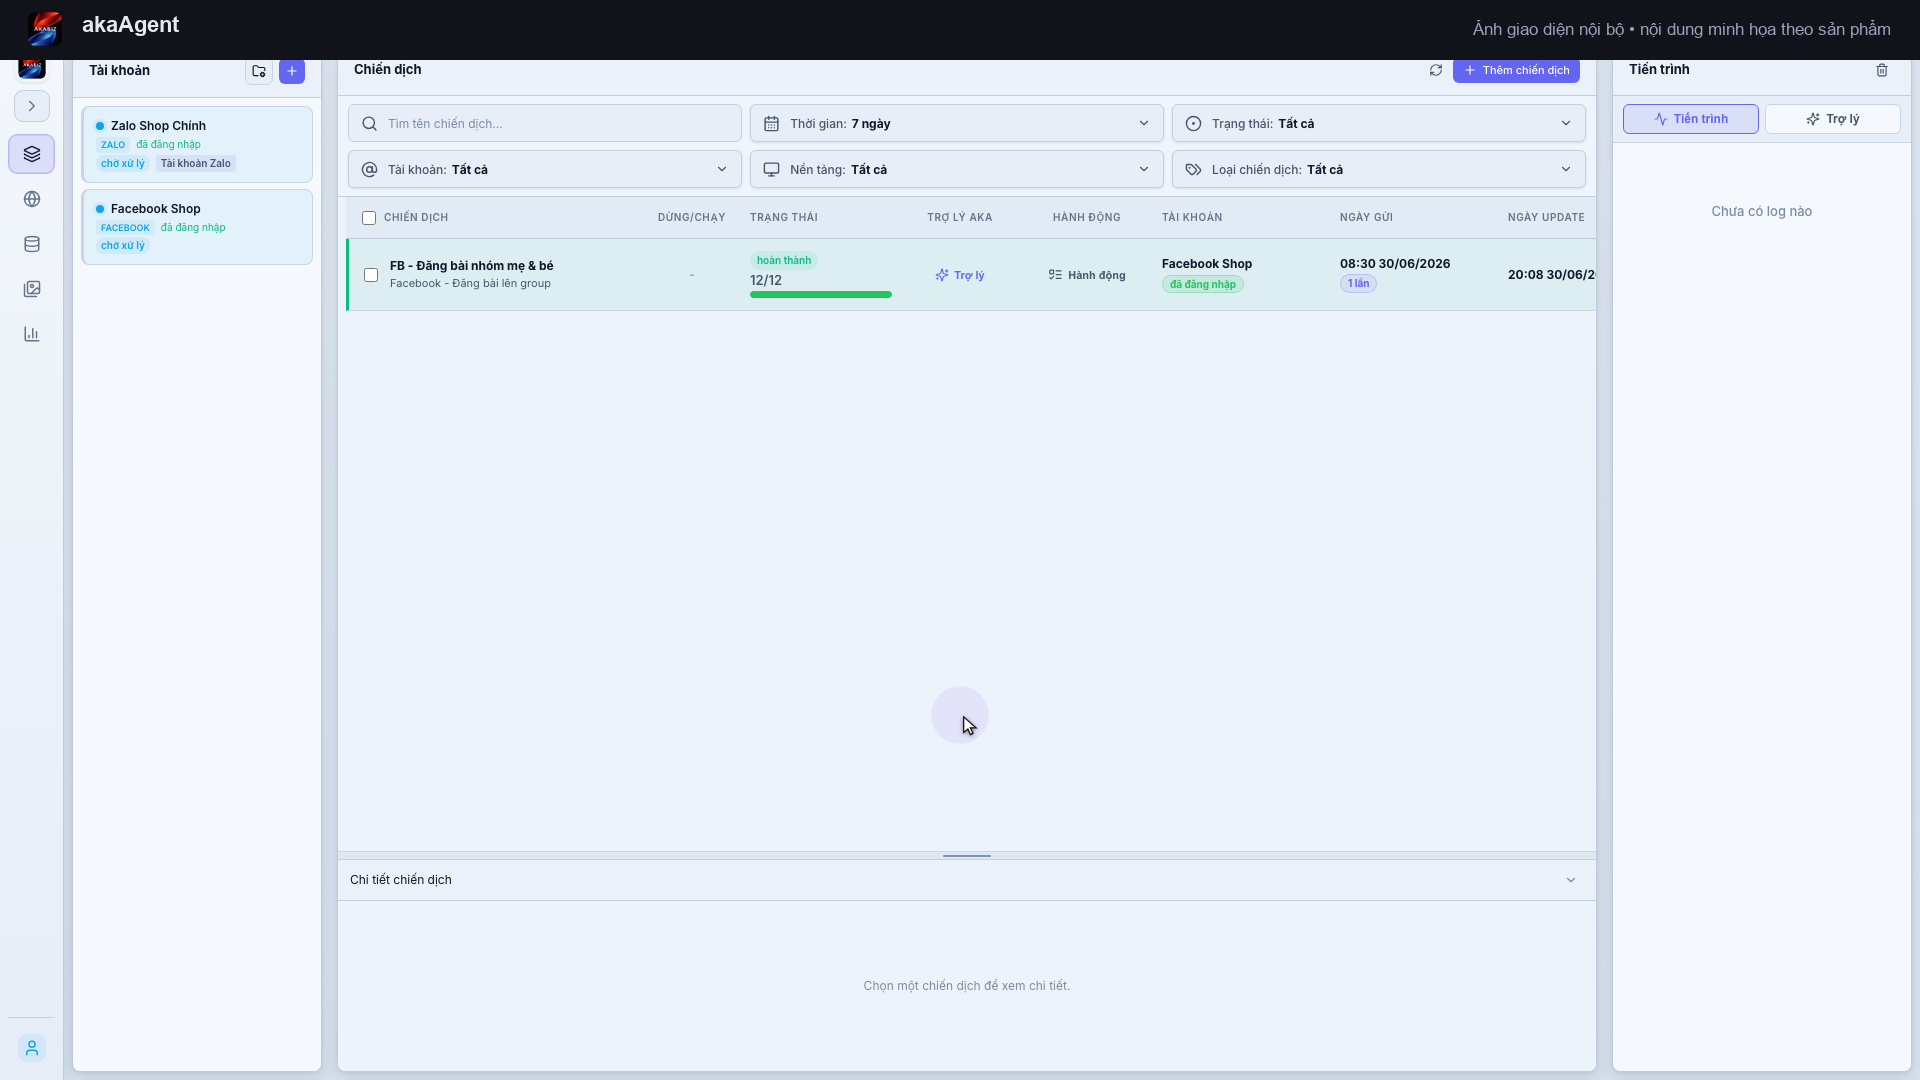
Task: Open the bar chart statistics icon
Action: (32, 334)
